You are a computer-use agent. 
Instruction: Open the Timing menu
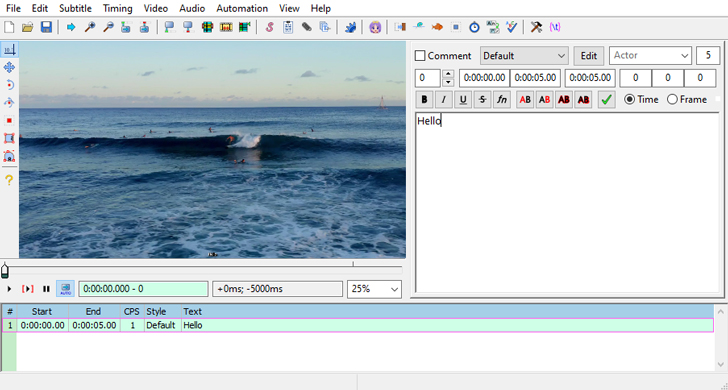point(117,8)
